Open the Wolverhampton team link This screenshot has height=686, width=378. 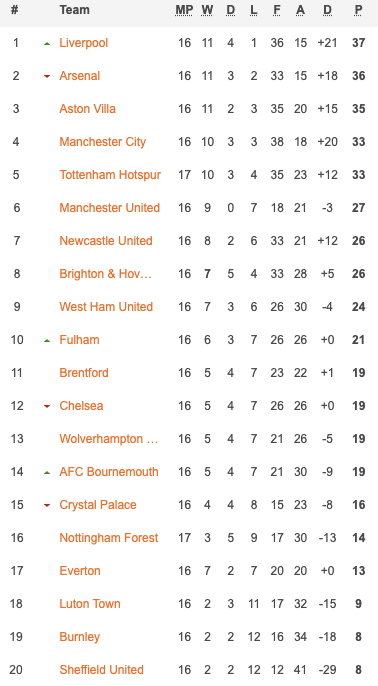click(108, 439)
